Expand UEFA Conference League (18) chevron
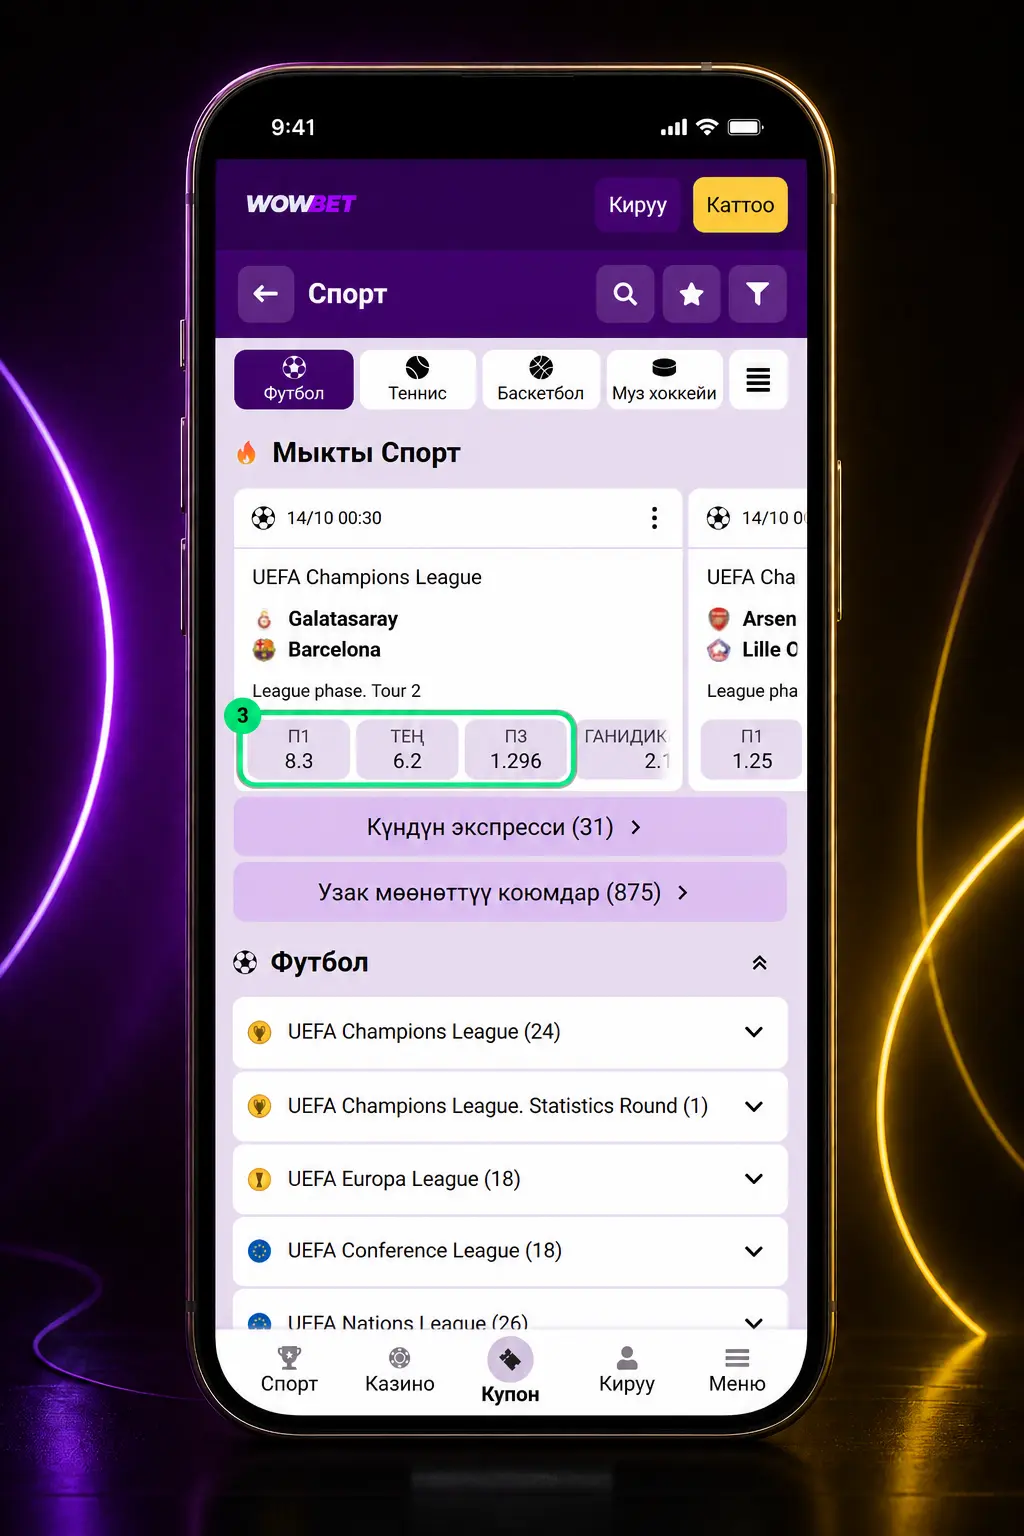This screenshot has width=1024, height=1536. click(754, 1251)
